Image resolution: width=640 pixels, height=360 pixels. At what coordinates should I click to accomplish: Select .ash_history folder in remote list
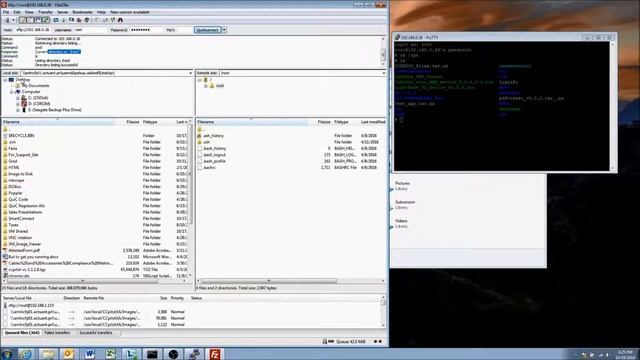point(213,136)
